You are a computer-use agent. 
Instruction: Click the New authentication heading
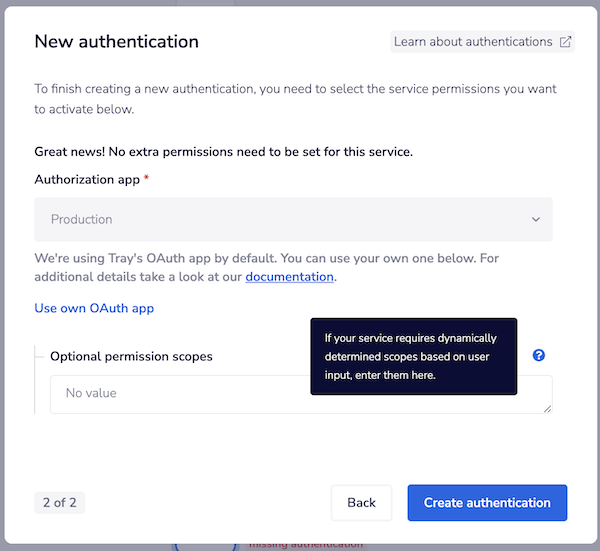[x=116, y=42]
